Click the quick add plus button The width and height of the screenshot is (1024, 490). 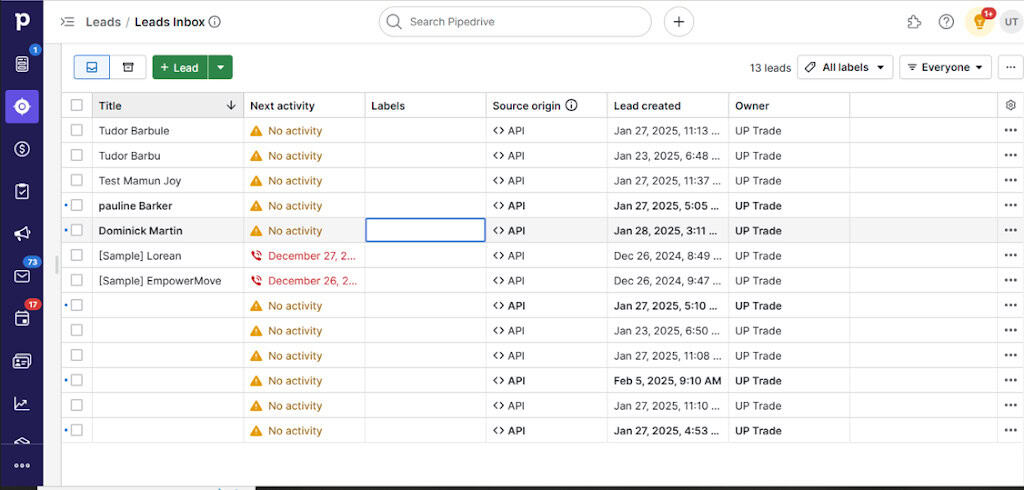(679, 22)
